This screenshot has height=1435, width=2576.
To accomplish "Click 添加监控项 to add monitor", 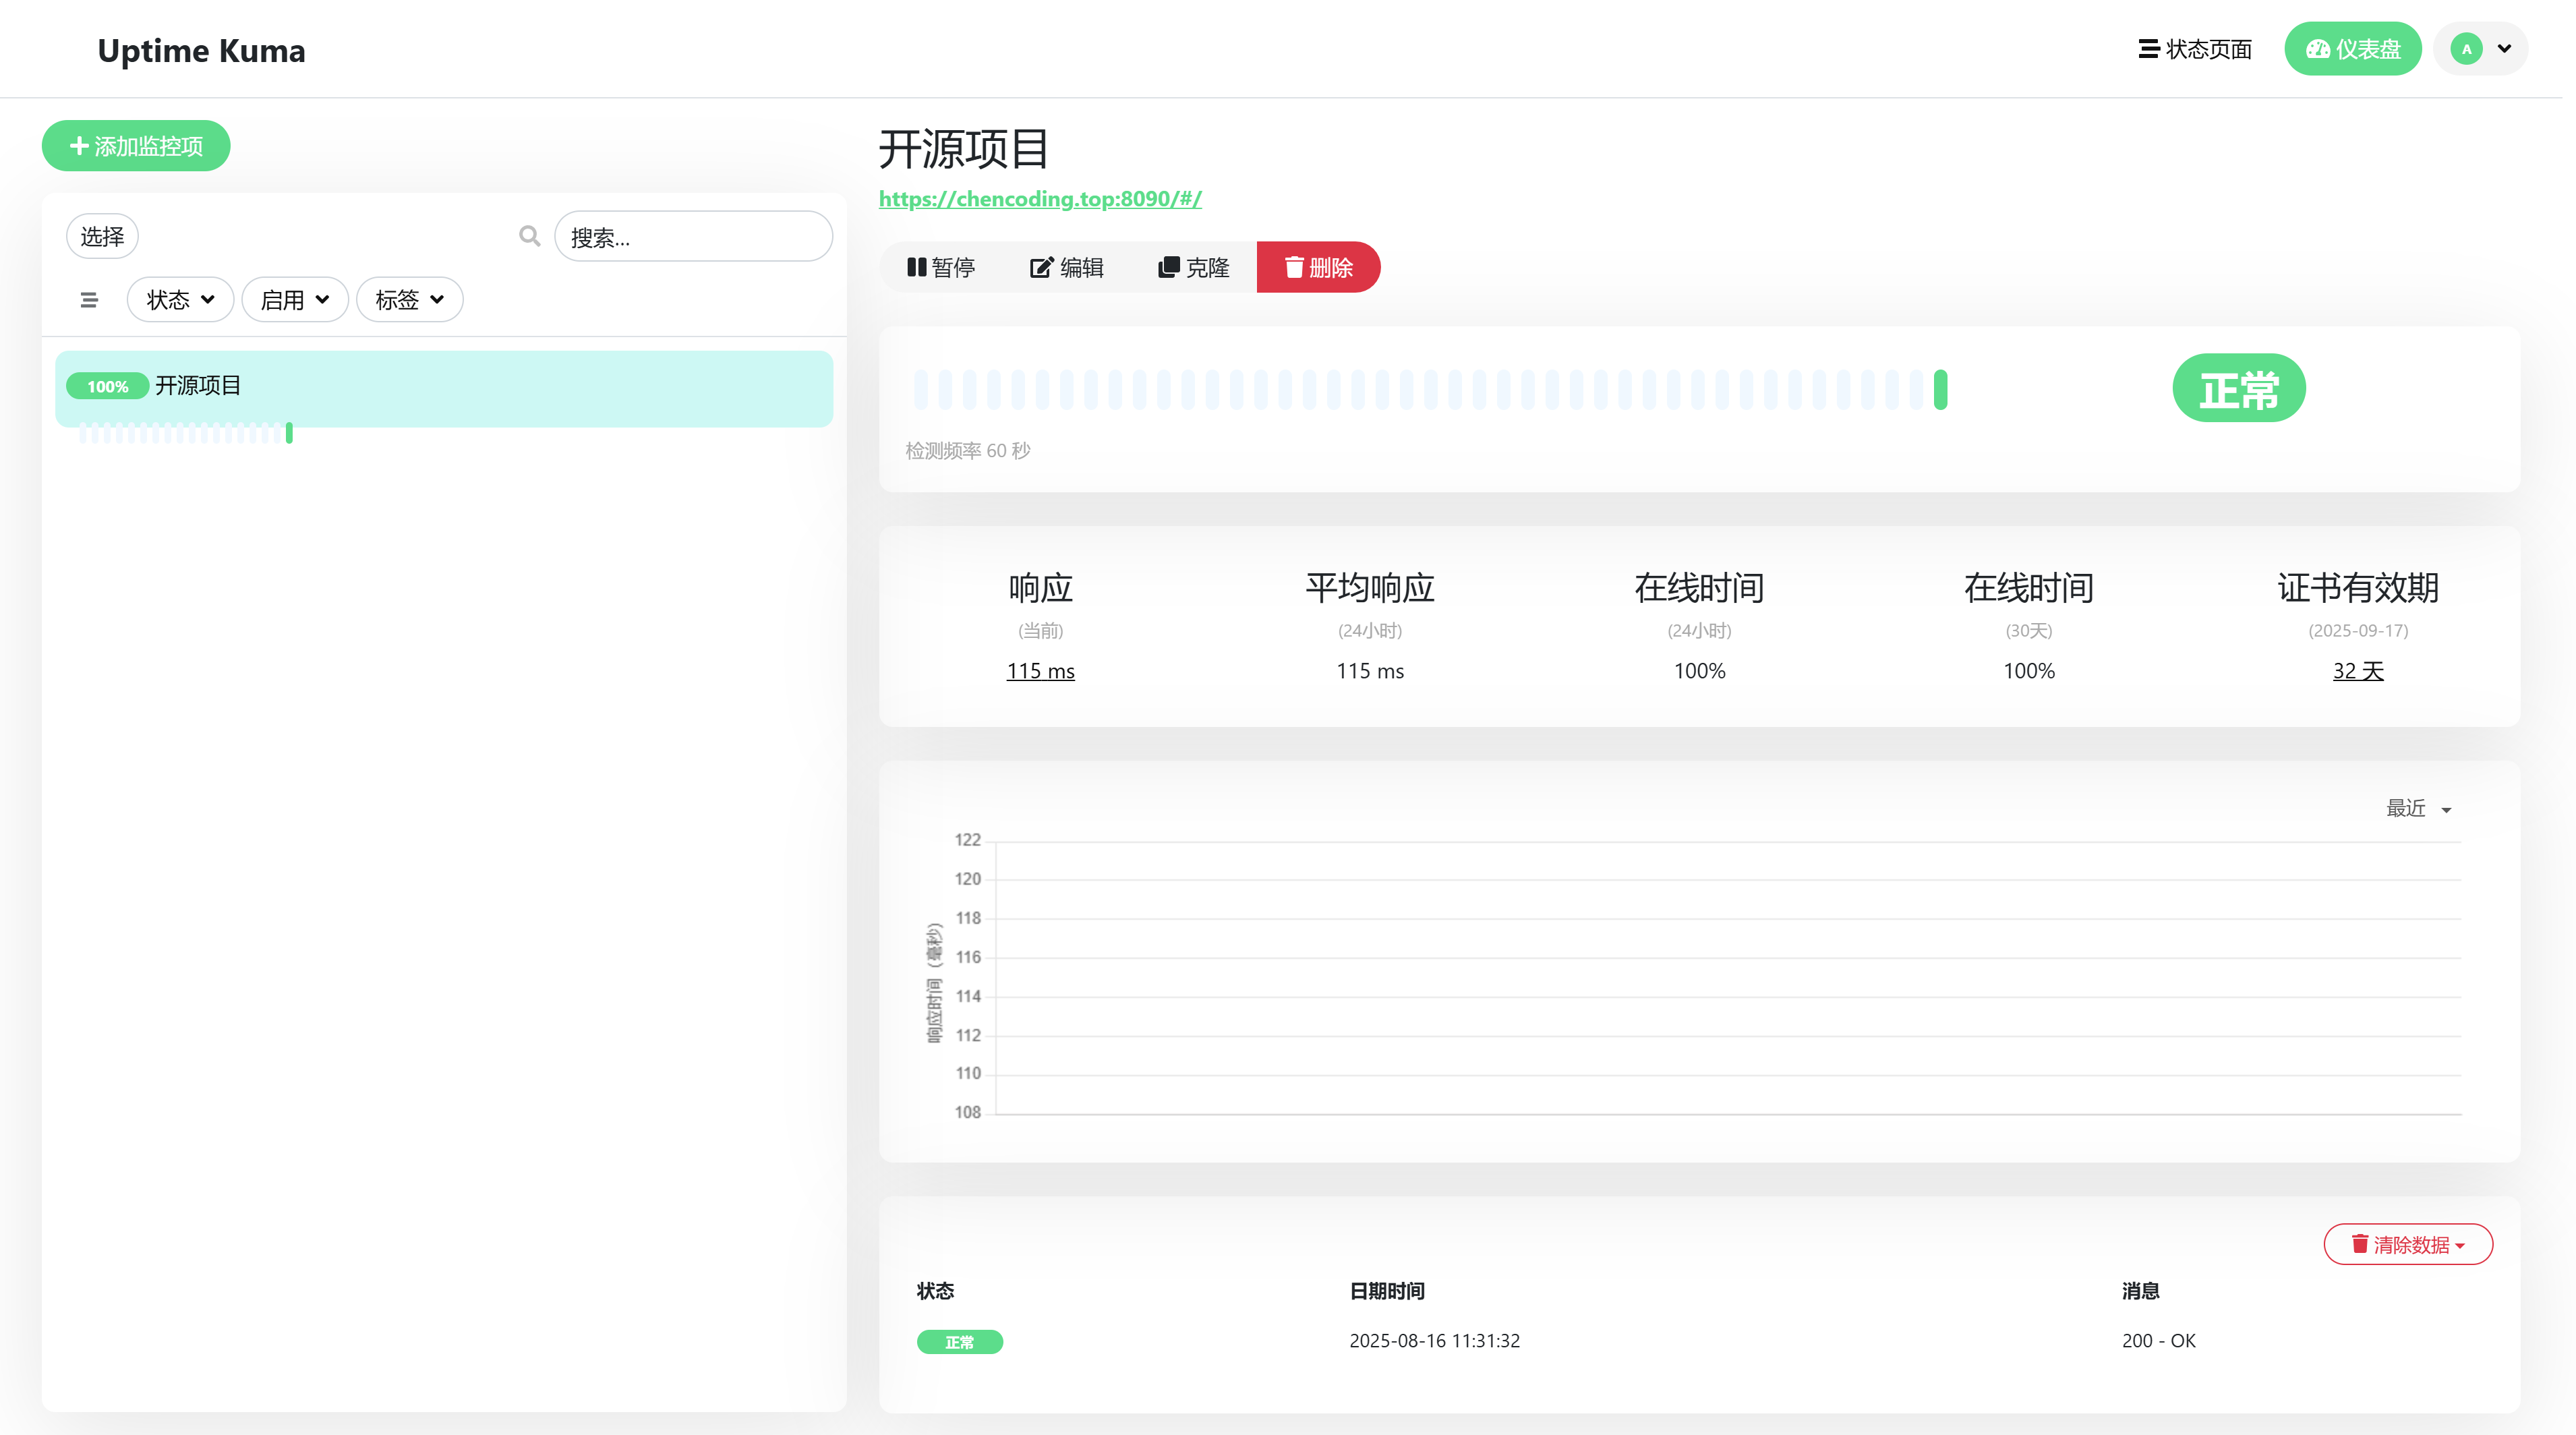I will click(136, 146).
